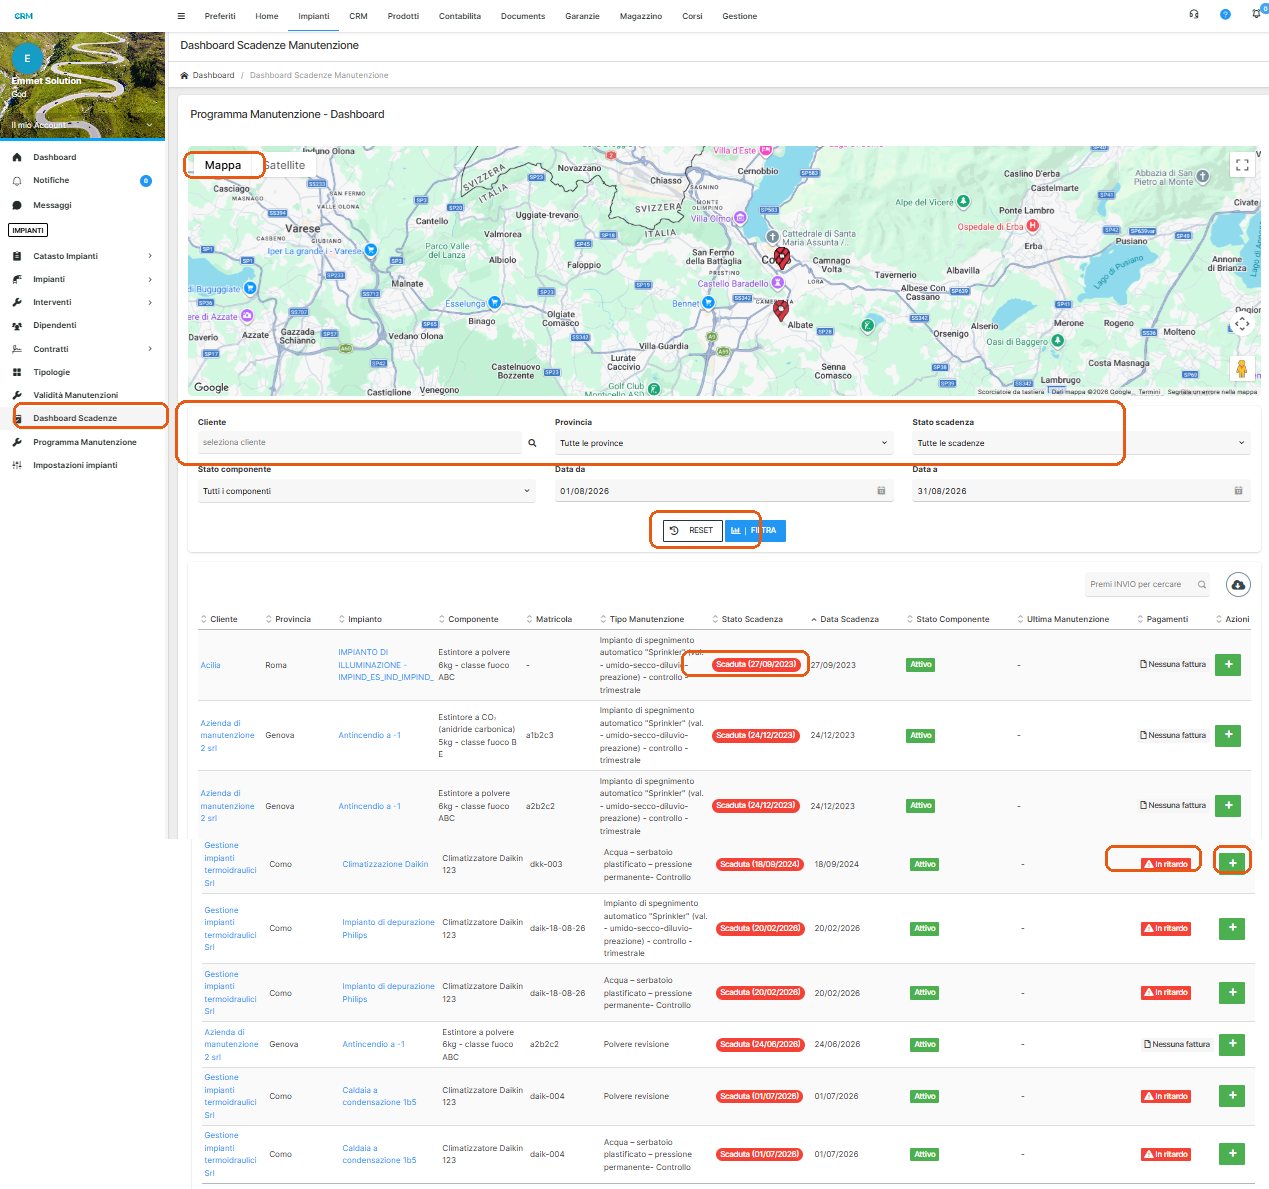This screenshot has height=1189, width=1269.
Task: Open the headset support icon
Action: (x=1194, y=14)
